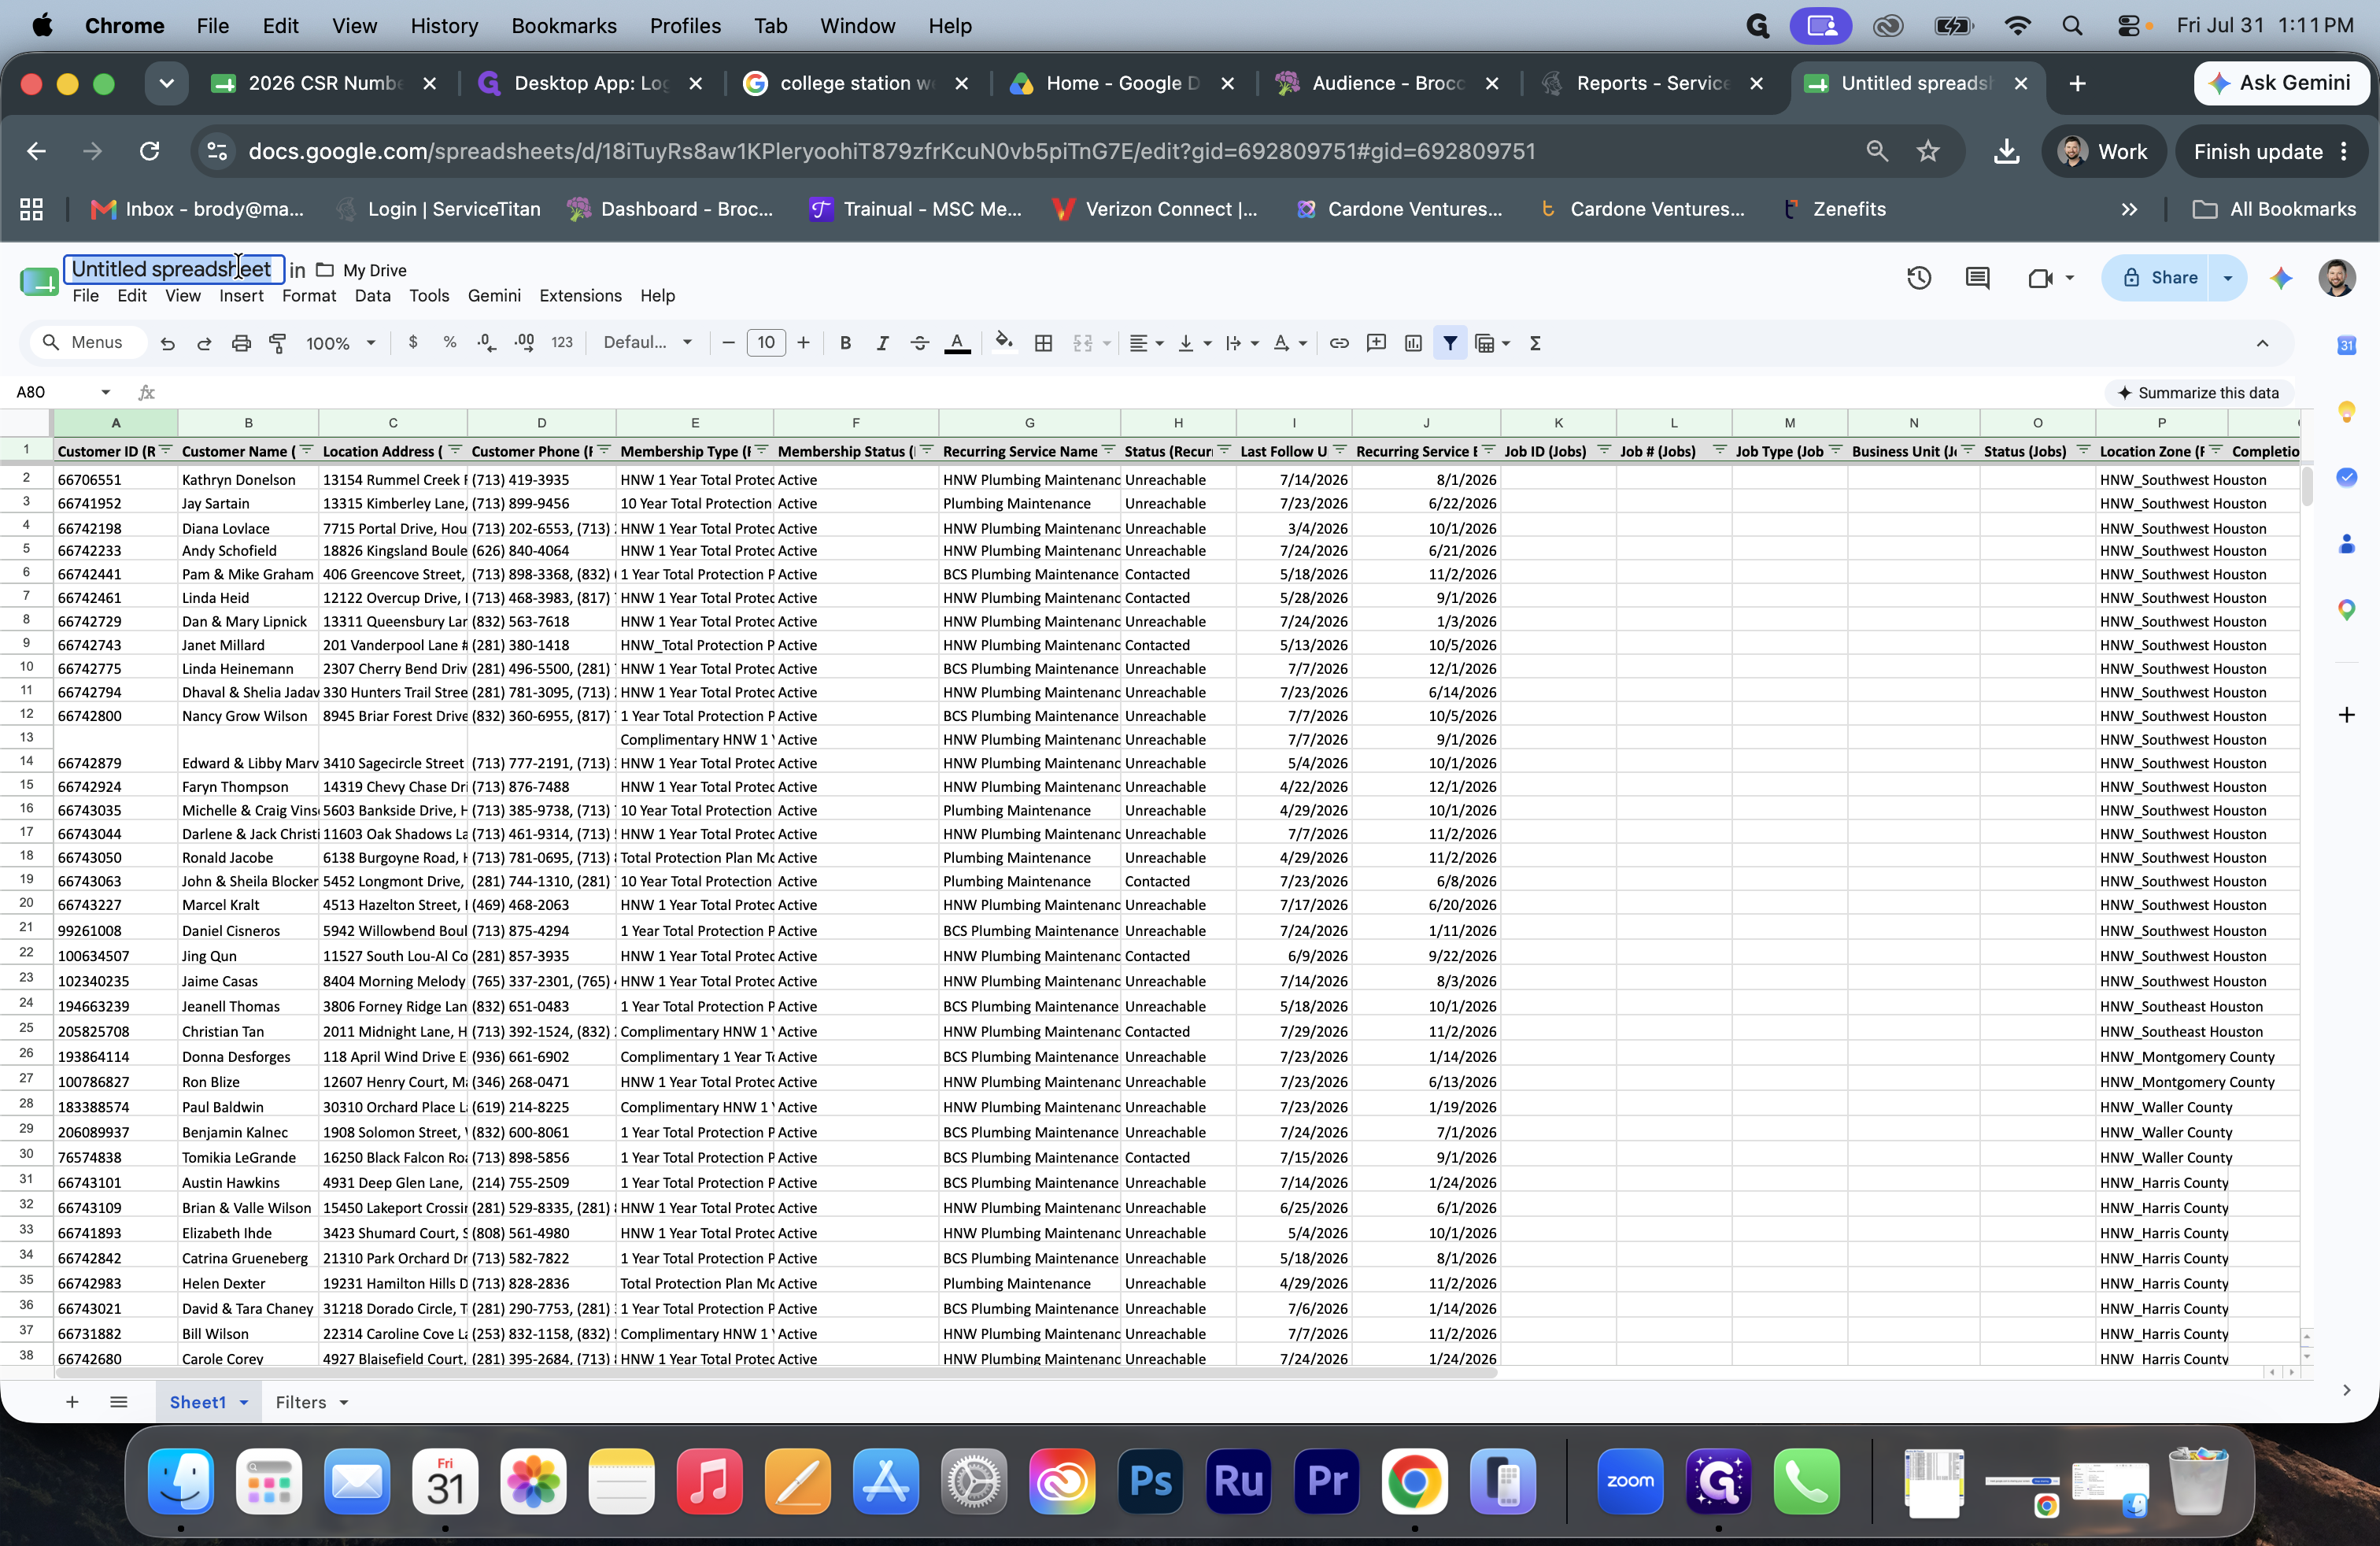Click the add sheet plus button

coord(72,1402)
